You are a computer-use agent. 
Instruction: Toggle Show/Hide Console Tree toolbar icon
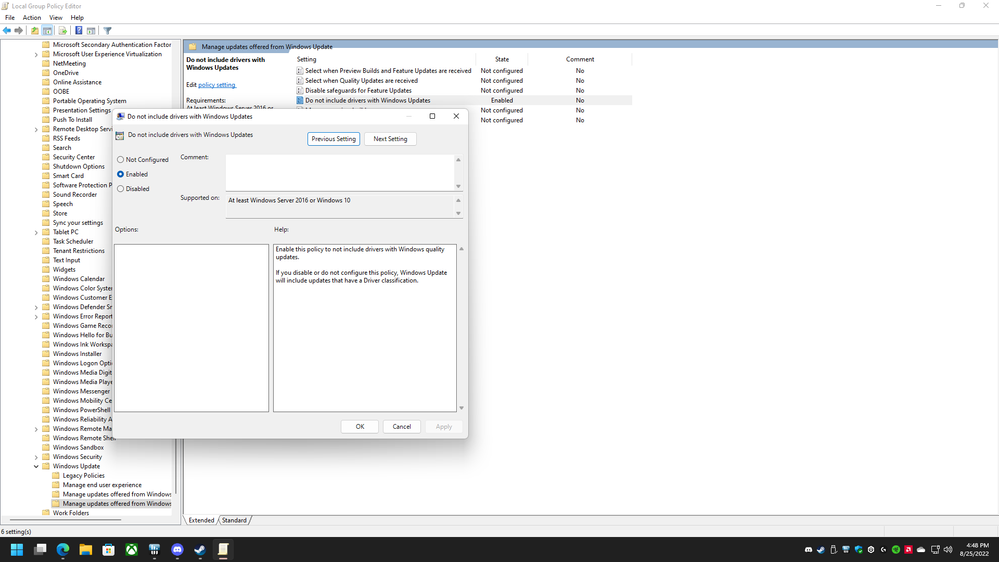pos(47,31)
